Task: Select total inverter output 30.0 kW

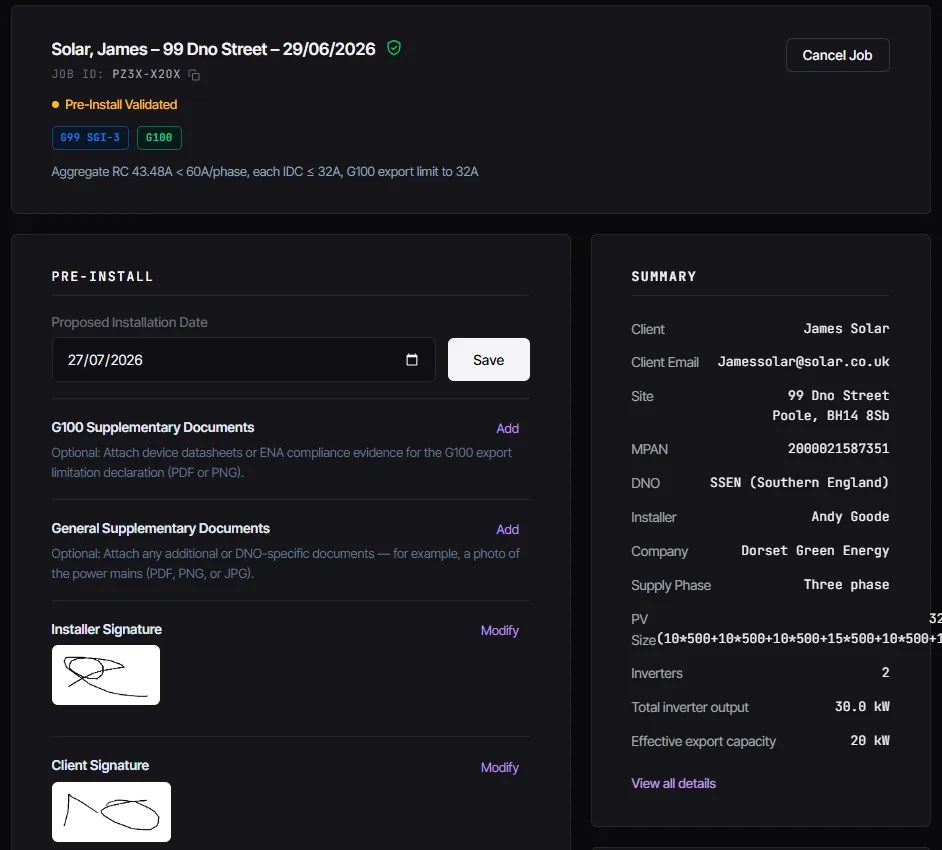Action: point(862,706)
